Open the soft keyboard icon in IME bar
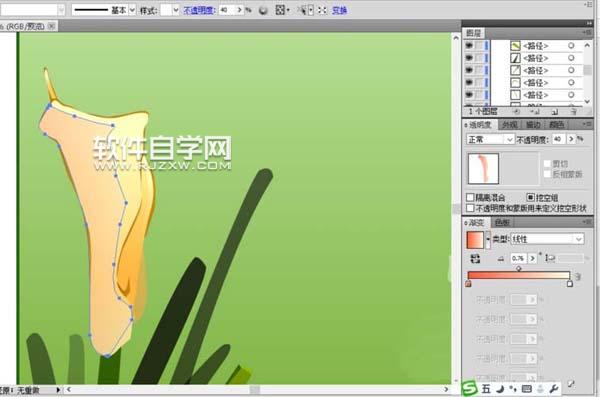Viewport: 600px width, 397px height. [527, 389]
